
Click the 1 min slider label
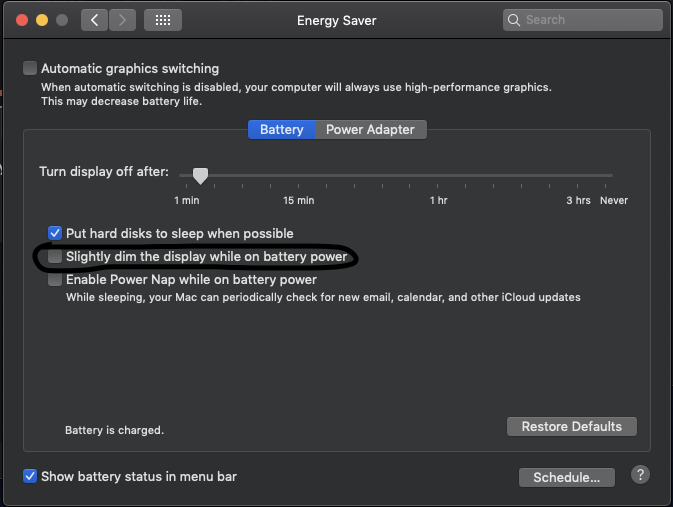pyautogui.click(x=187, y=200)
